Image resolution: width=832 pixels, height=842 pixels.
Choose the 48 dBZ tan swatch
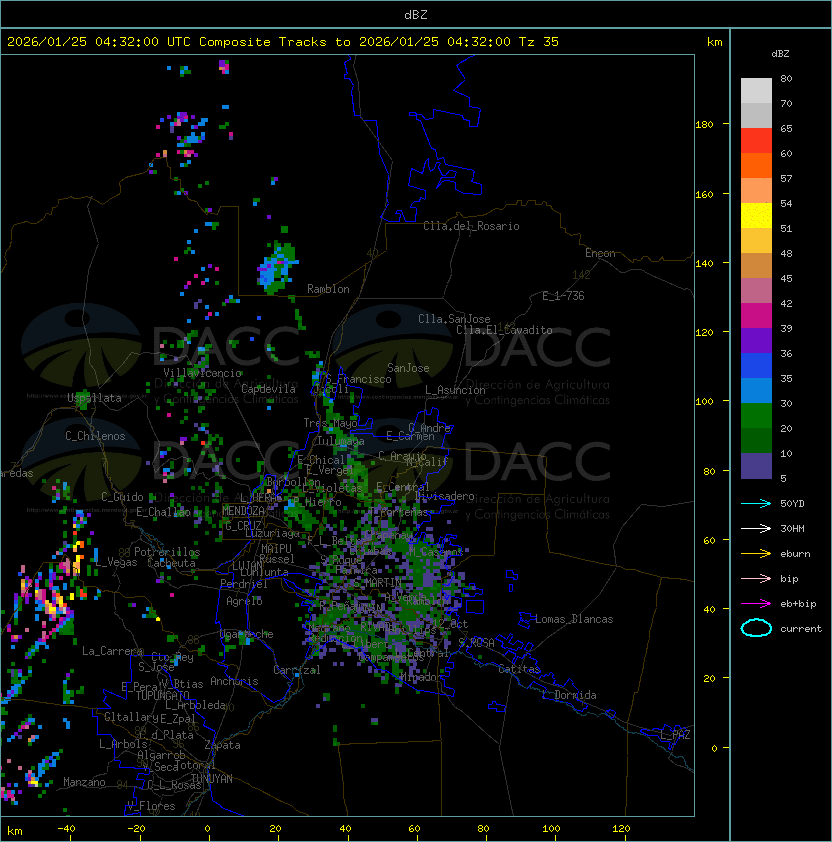coord(756,265)
